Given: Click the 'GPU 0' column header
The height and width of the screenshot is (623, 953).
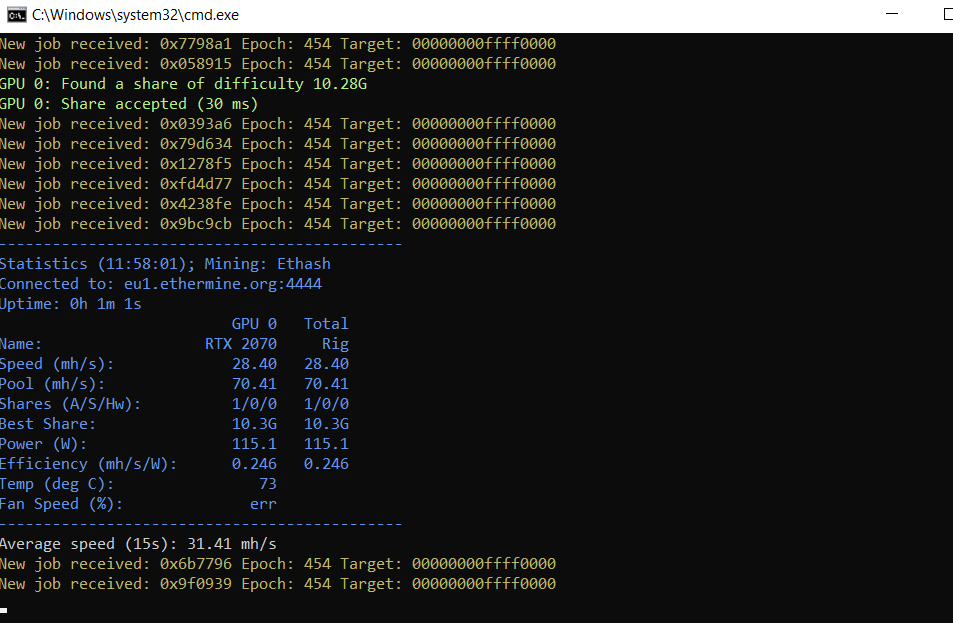Looking at the screenshot, I should (254, 324).
